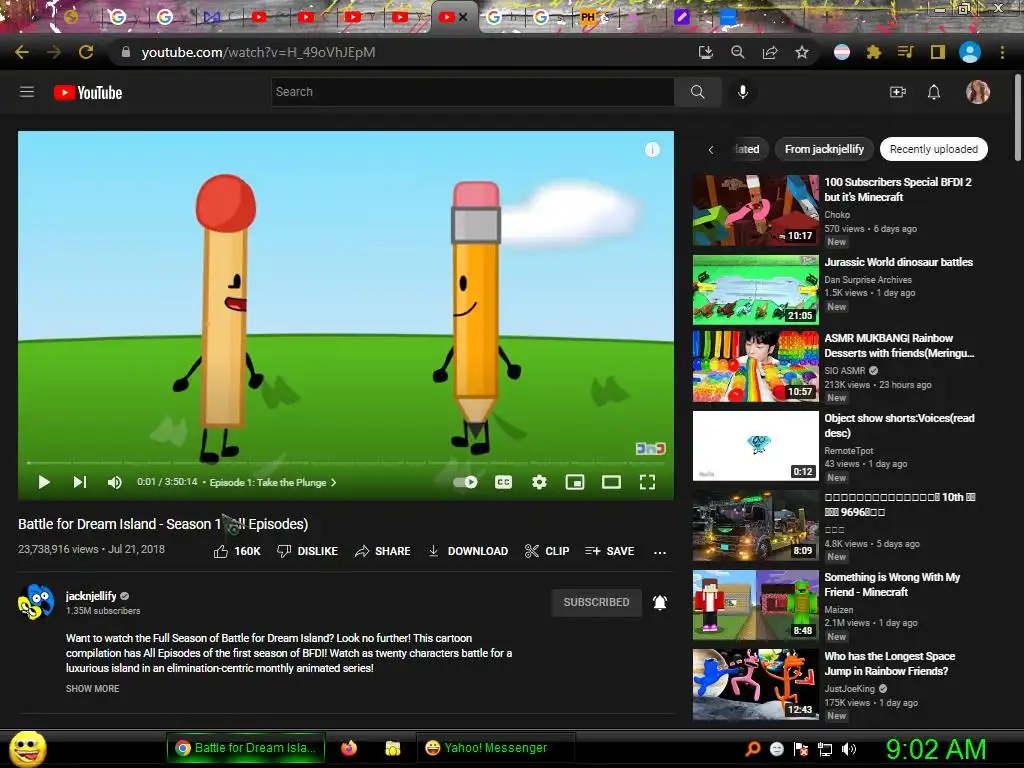Enter full screen mode
The width and height of the screenshot is (1024, 768).
[x=647, y=482]
